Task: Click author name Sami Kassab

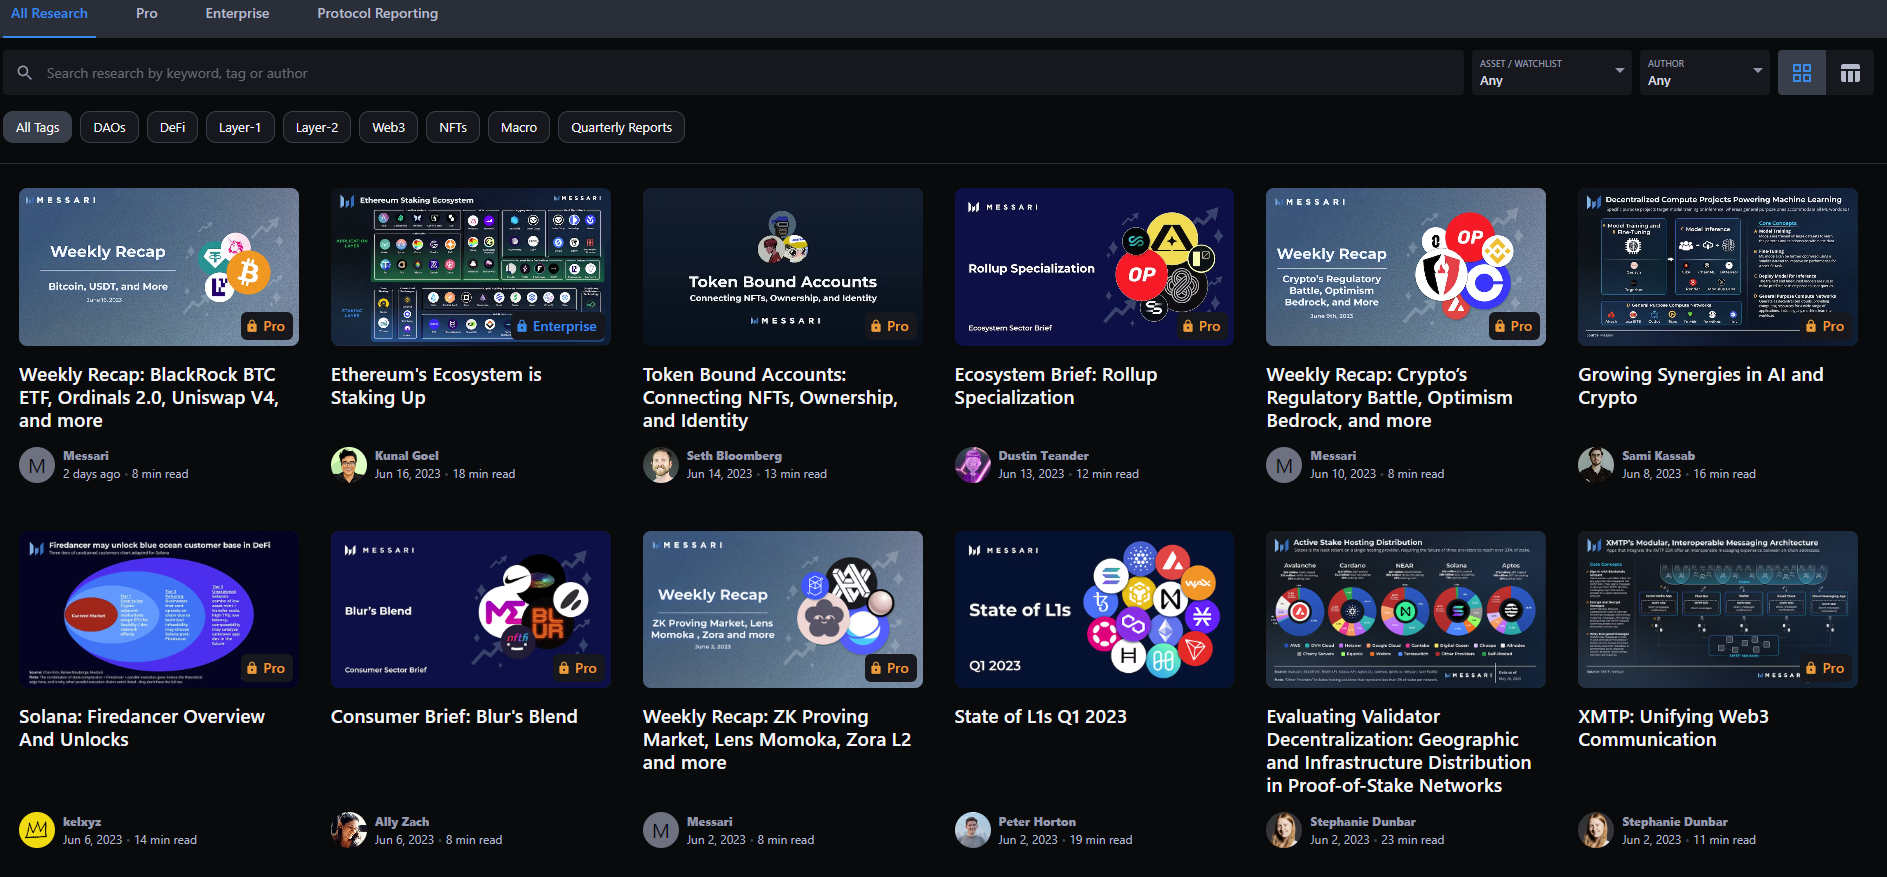Action: tap(1658, 456)
